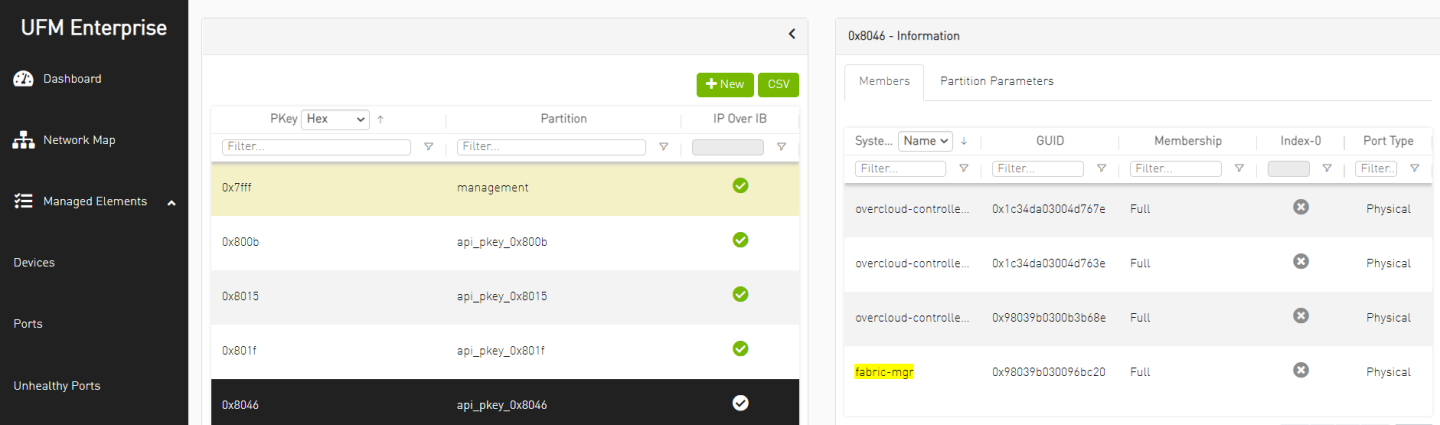Toggle Index-0 status for fabric-mgr
The width and height of the screenshot is (1440, 425).
(x=1300, y=370)
